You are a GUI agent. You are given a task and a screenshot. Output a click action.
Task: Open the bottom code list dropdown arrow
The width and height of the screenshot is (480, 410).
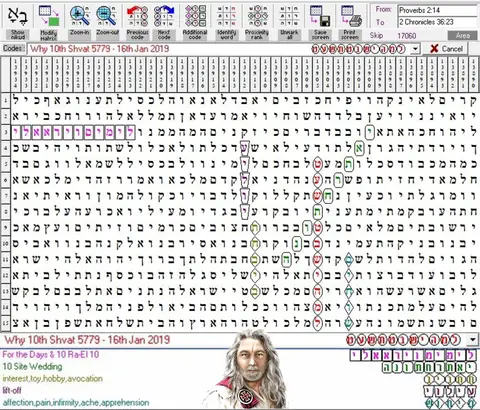click(x=472, y=340)
